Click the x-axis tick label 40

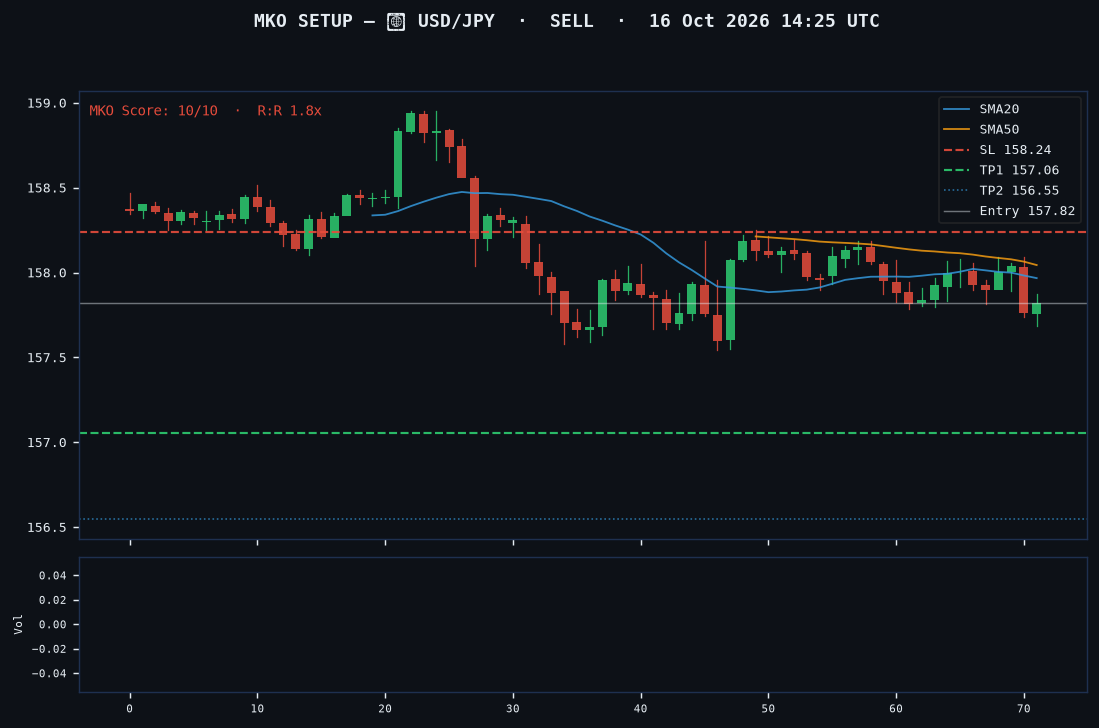coord(640,709)
